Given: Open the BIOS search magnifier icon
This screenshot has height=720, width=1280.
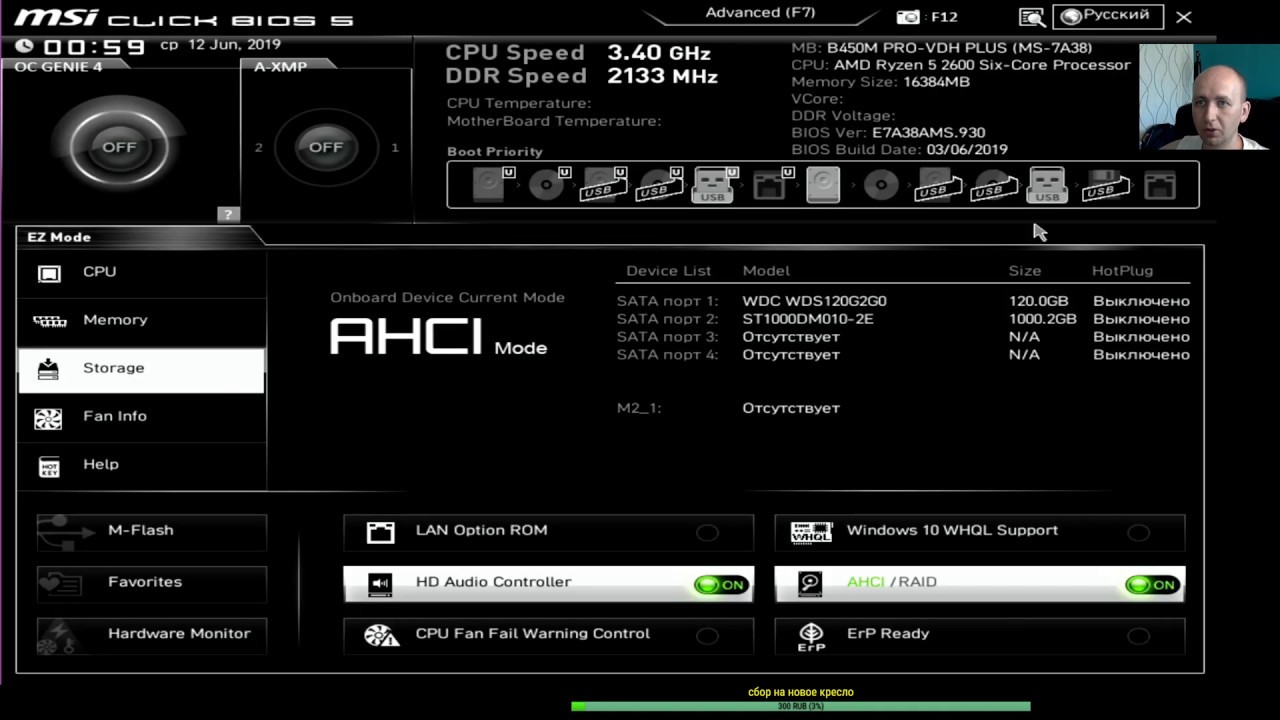Looking at the screenshot, I should (x=1031, y=17).
